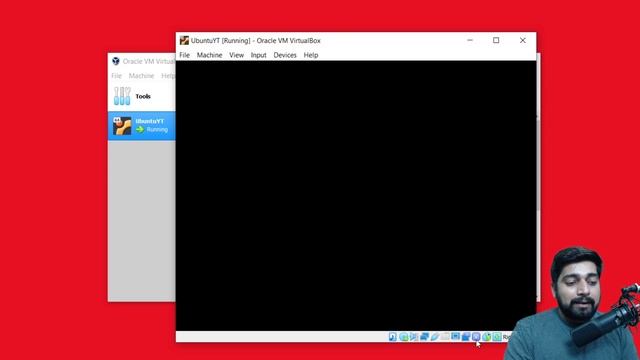Click the mouse integration status icon
Viewport: 640px width, 360px height.
pos(487,337)
